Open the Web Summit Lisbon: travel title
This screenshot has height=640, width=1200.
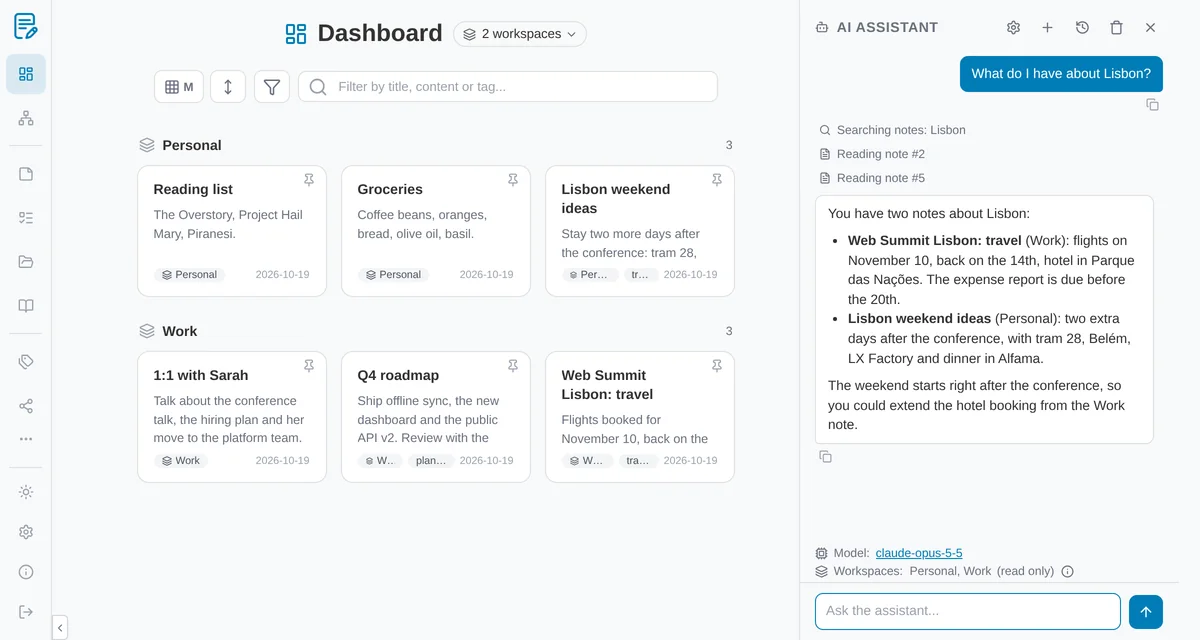click(x=607, y=385)
